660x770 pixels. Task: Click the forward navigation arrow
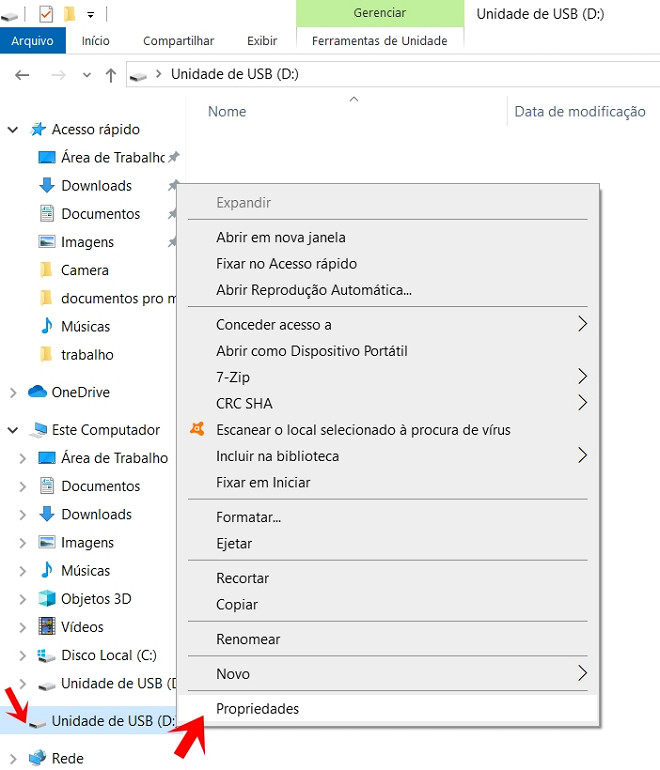click(x=58, y=75)
